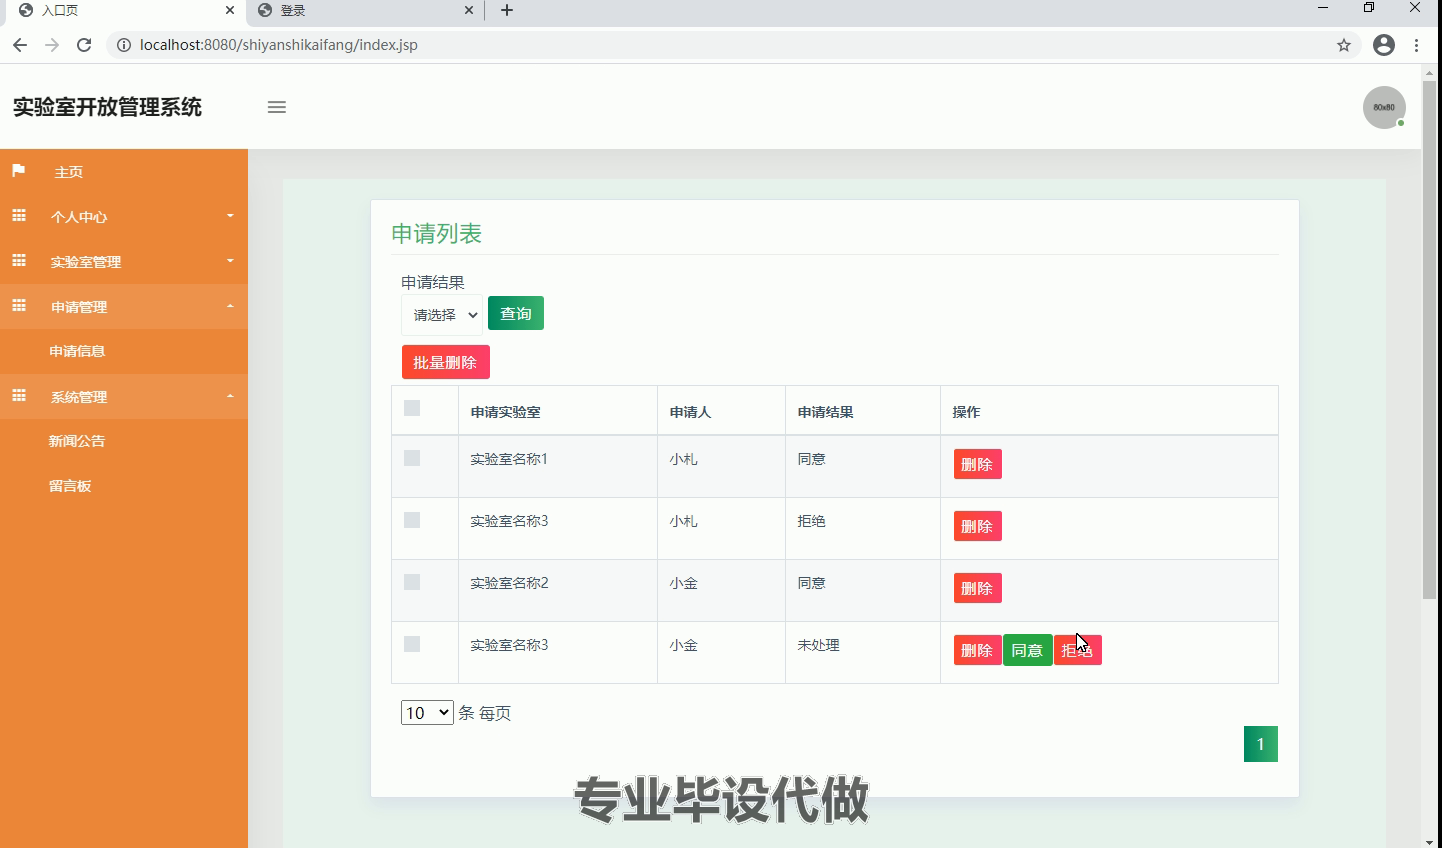Click the flag icon beside 主页
This screenshot has width=1442, height=848.
pos(18,171)
